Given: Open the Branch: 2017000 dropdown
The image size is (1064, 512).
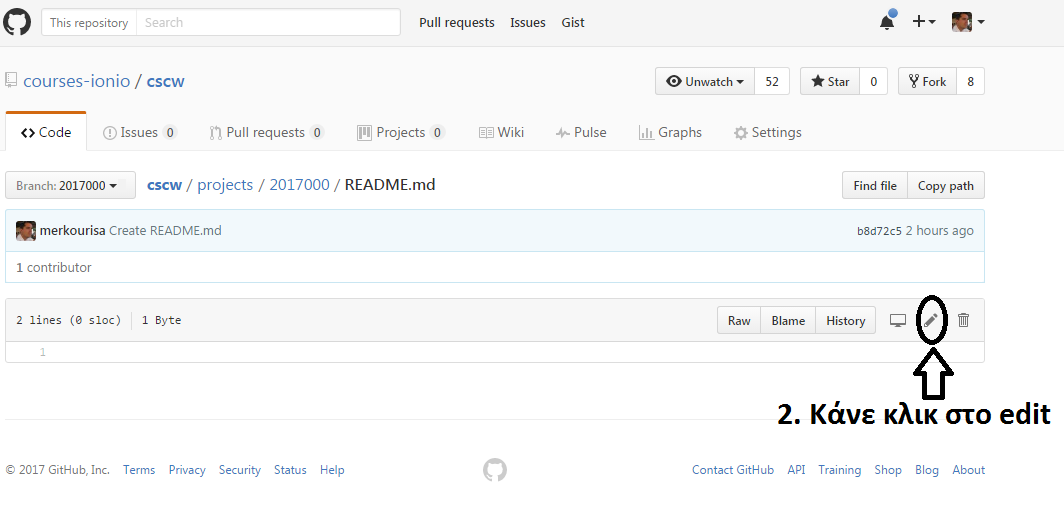Looking at the screenshot, I should 71,185.
